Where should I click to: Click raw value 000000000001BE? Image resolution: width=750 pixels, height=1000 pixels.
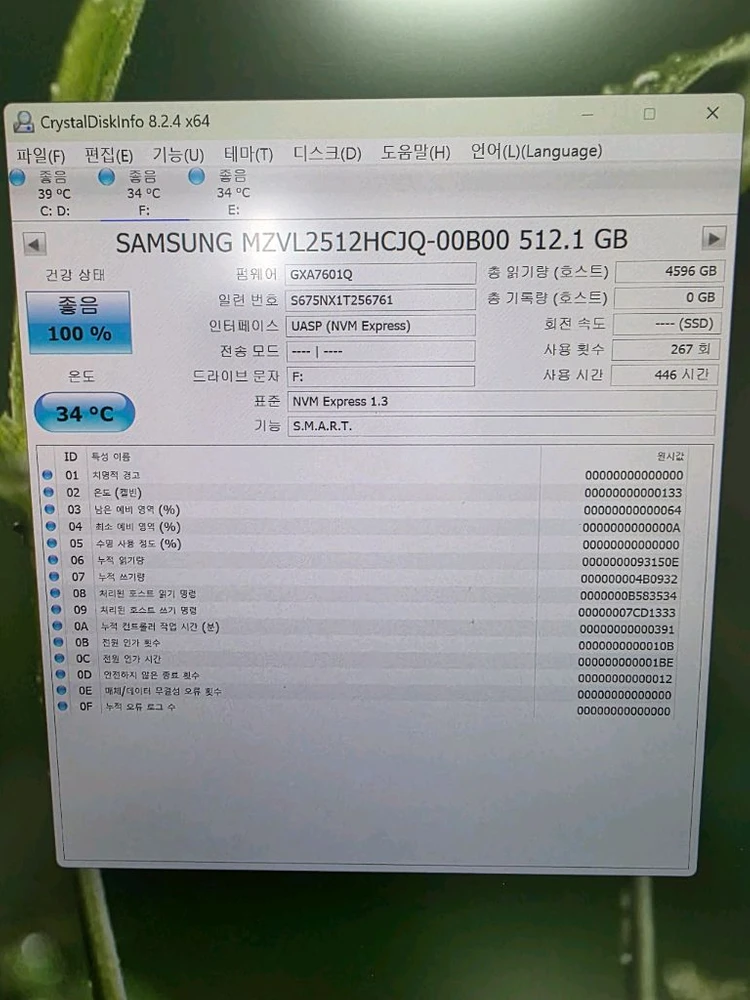625,662
